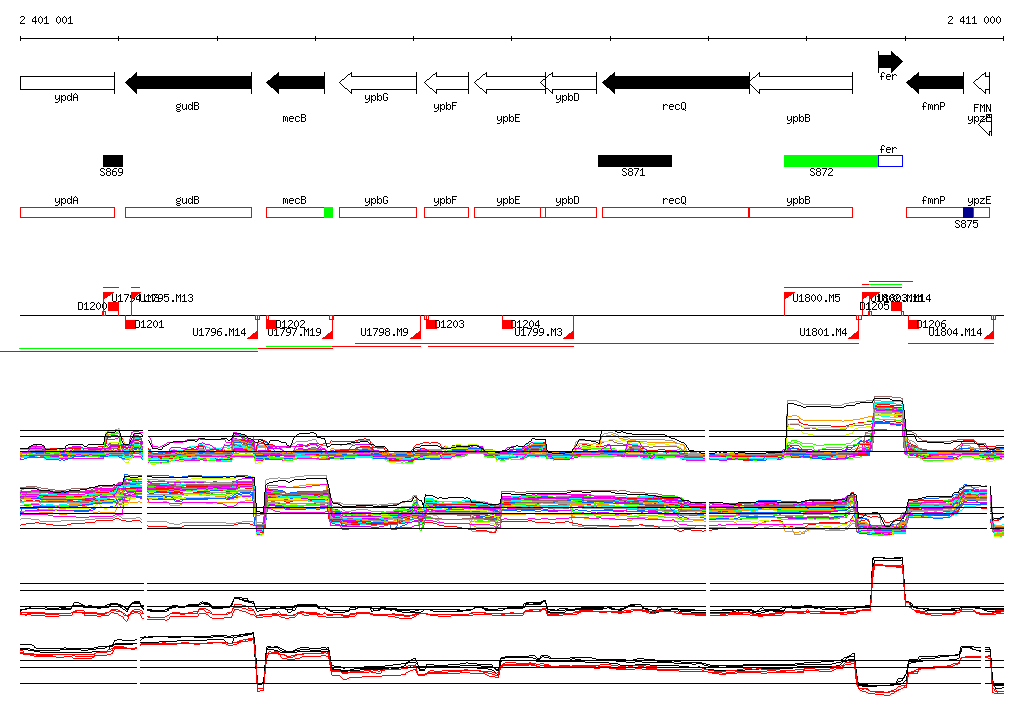
Task: Click the 'FMN' label near right edge
Action: click(x=982, y=108)
